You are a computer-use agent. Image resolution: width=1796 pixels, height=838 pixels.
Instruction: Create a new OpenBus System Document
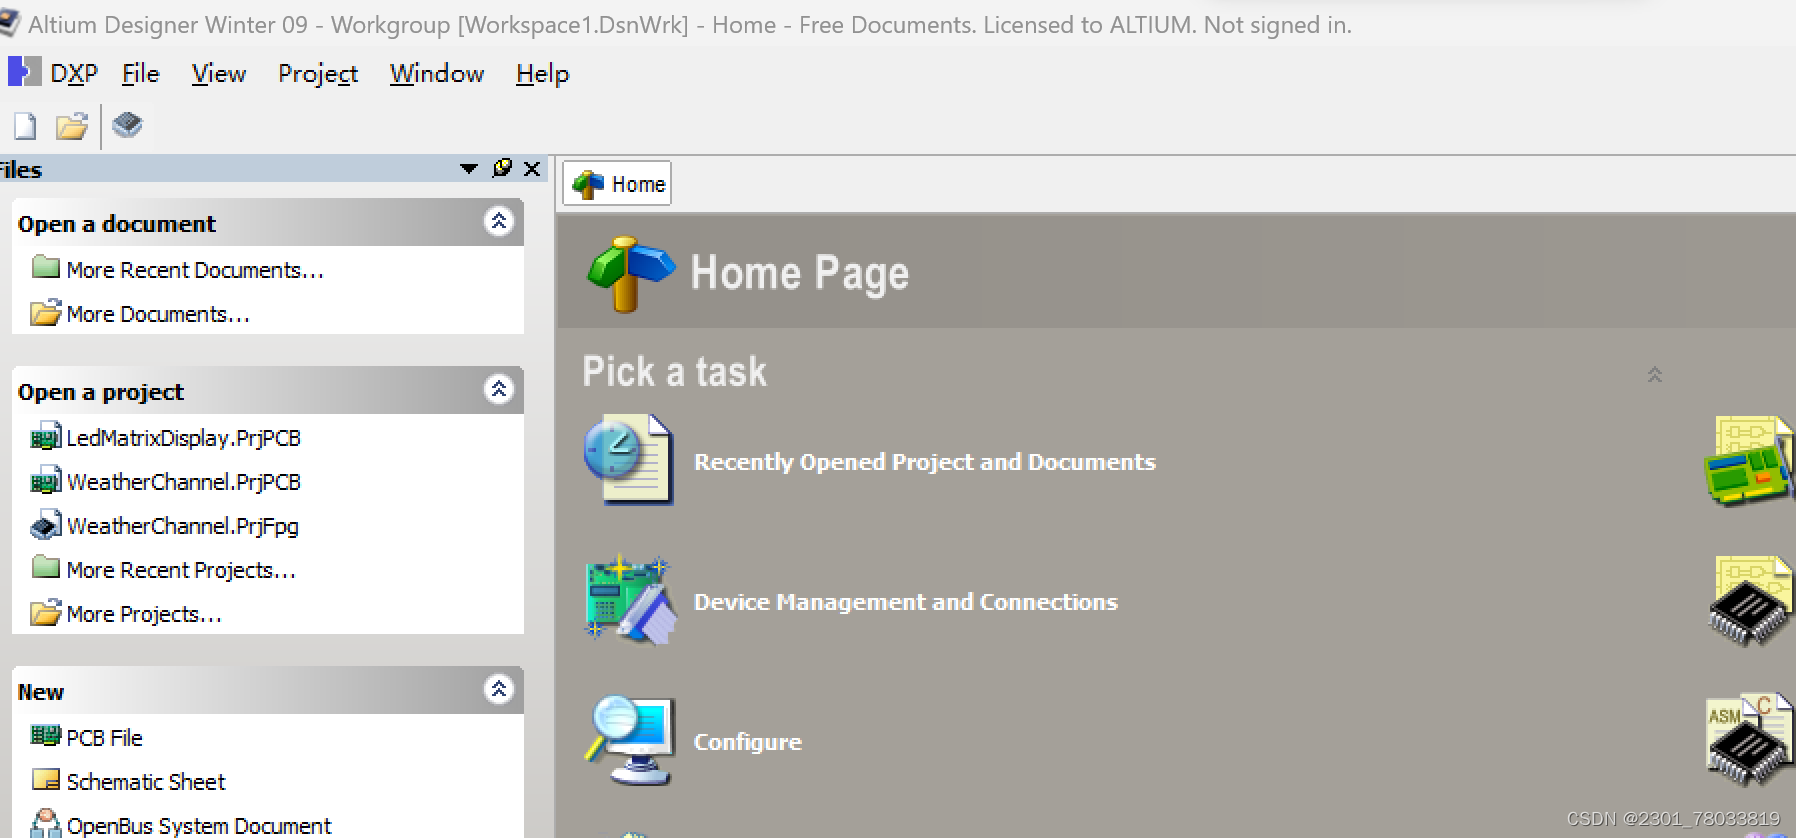[199, 826]
